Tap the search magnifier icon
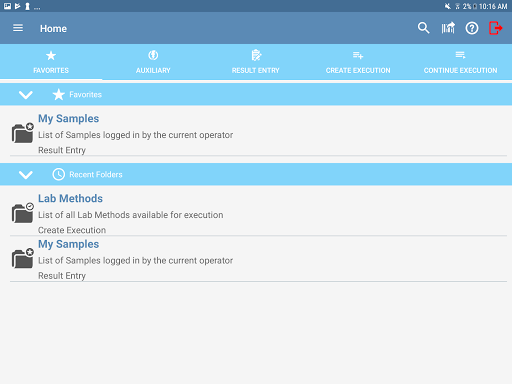This screenshot has width=512, height=384. [x=423, y=28]
